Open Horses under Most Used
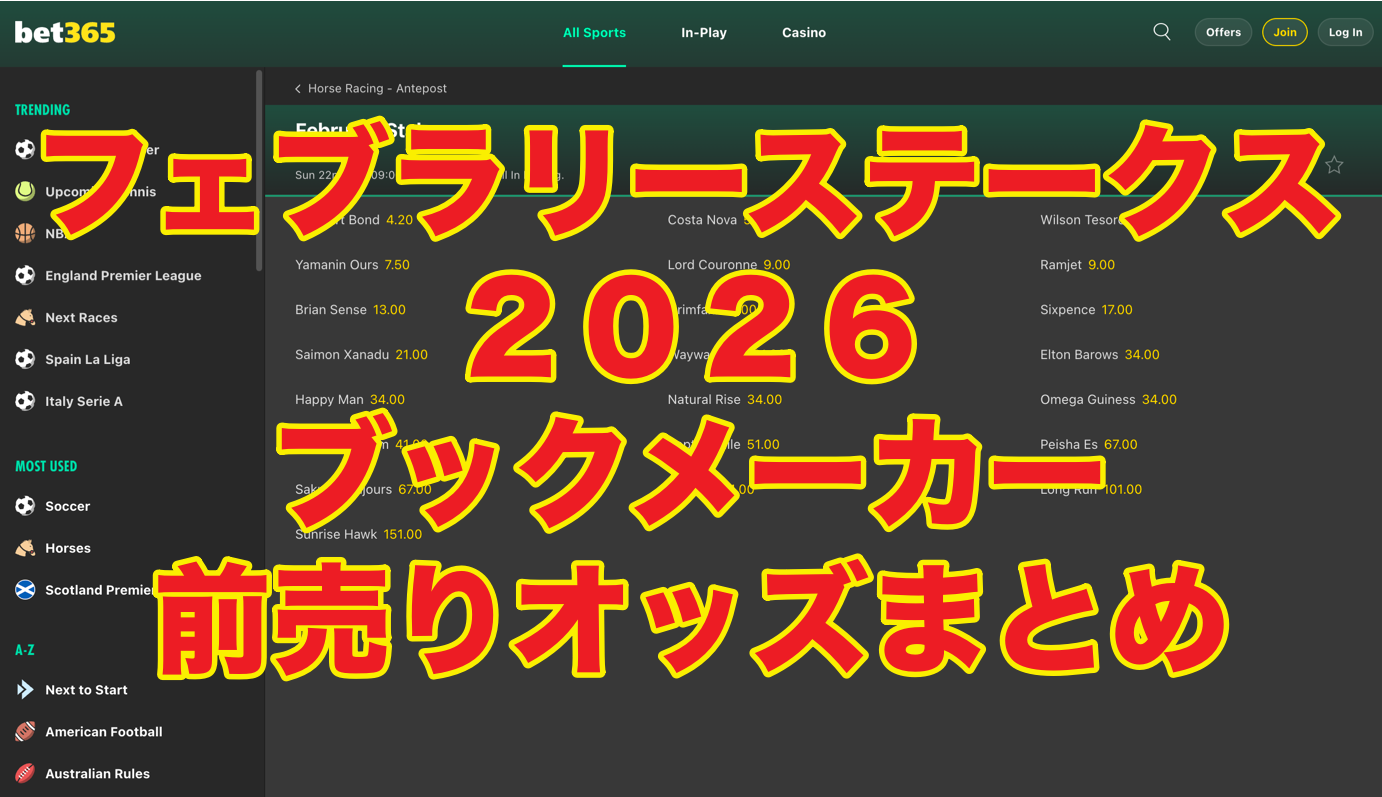1382x797 pixels. tap(67, 549)
